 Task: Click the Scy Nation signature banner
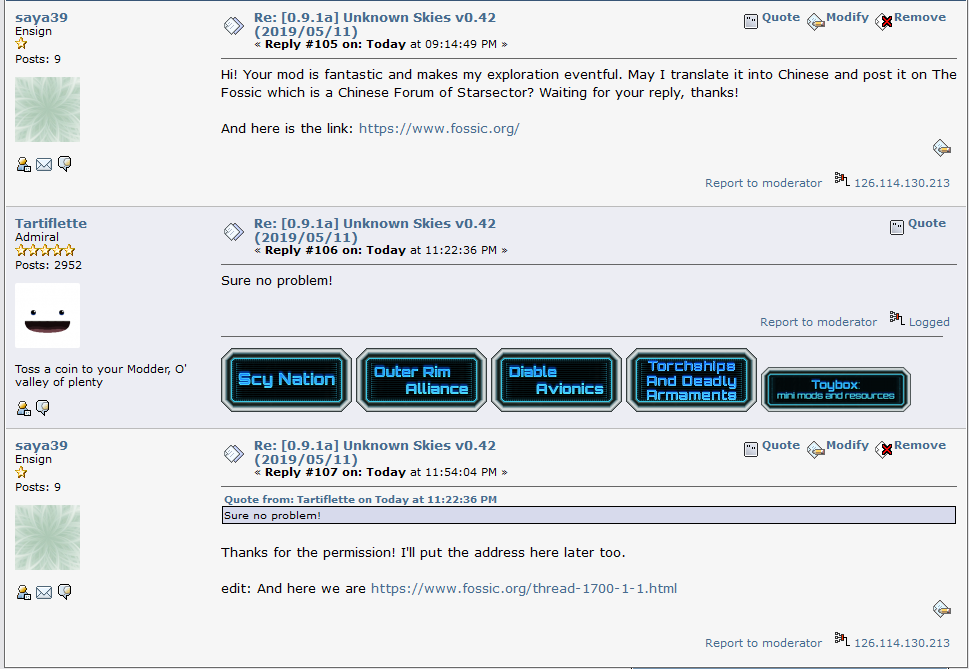coord(286,380)
